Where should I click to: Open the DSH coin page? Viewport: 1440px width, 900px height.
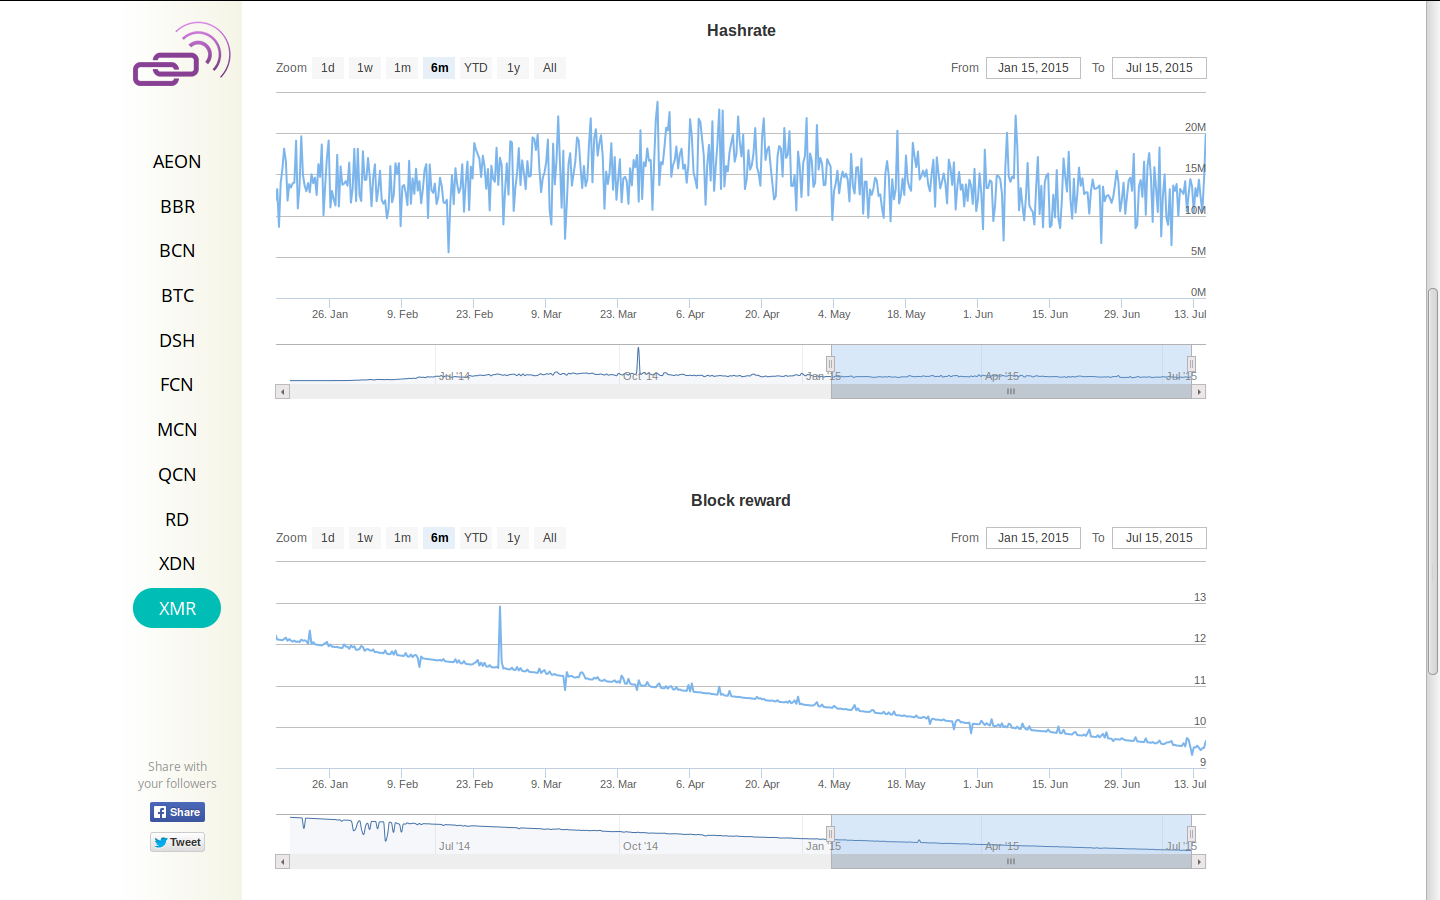tap(177, 341)
